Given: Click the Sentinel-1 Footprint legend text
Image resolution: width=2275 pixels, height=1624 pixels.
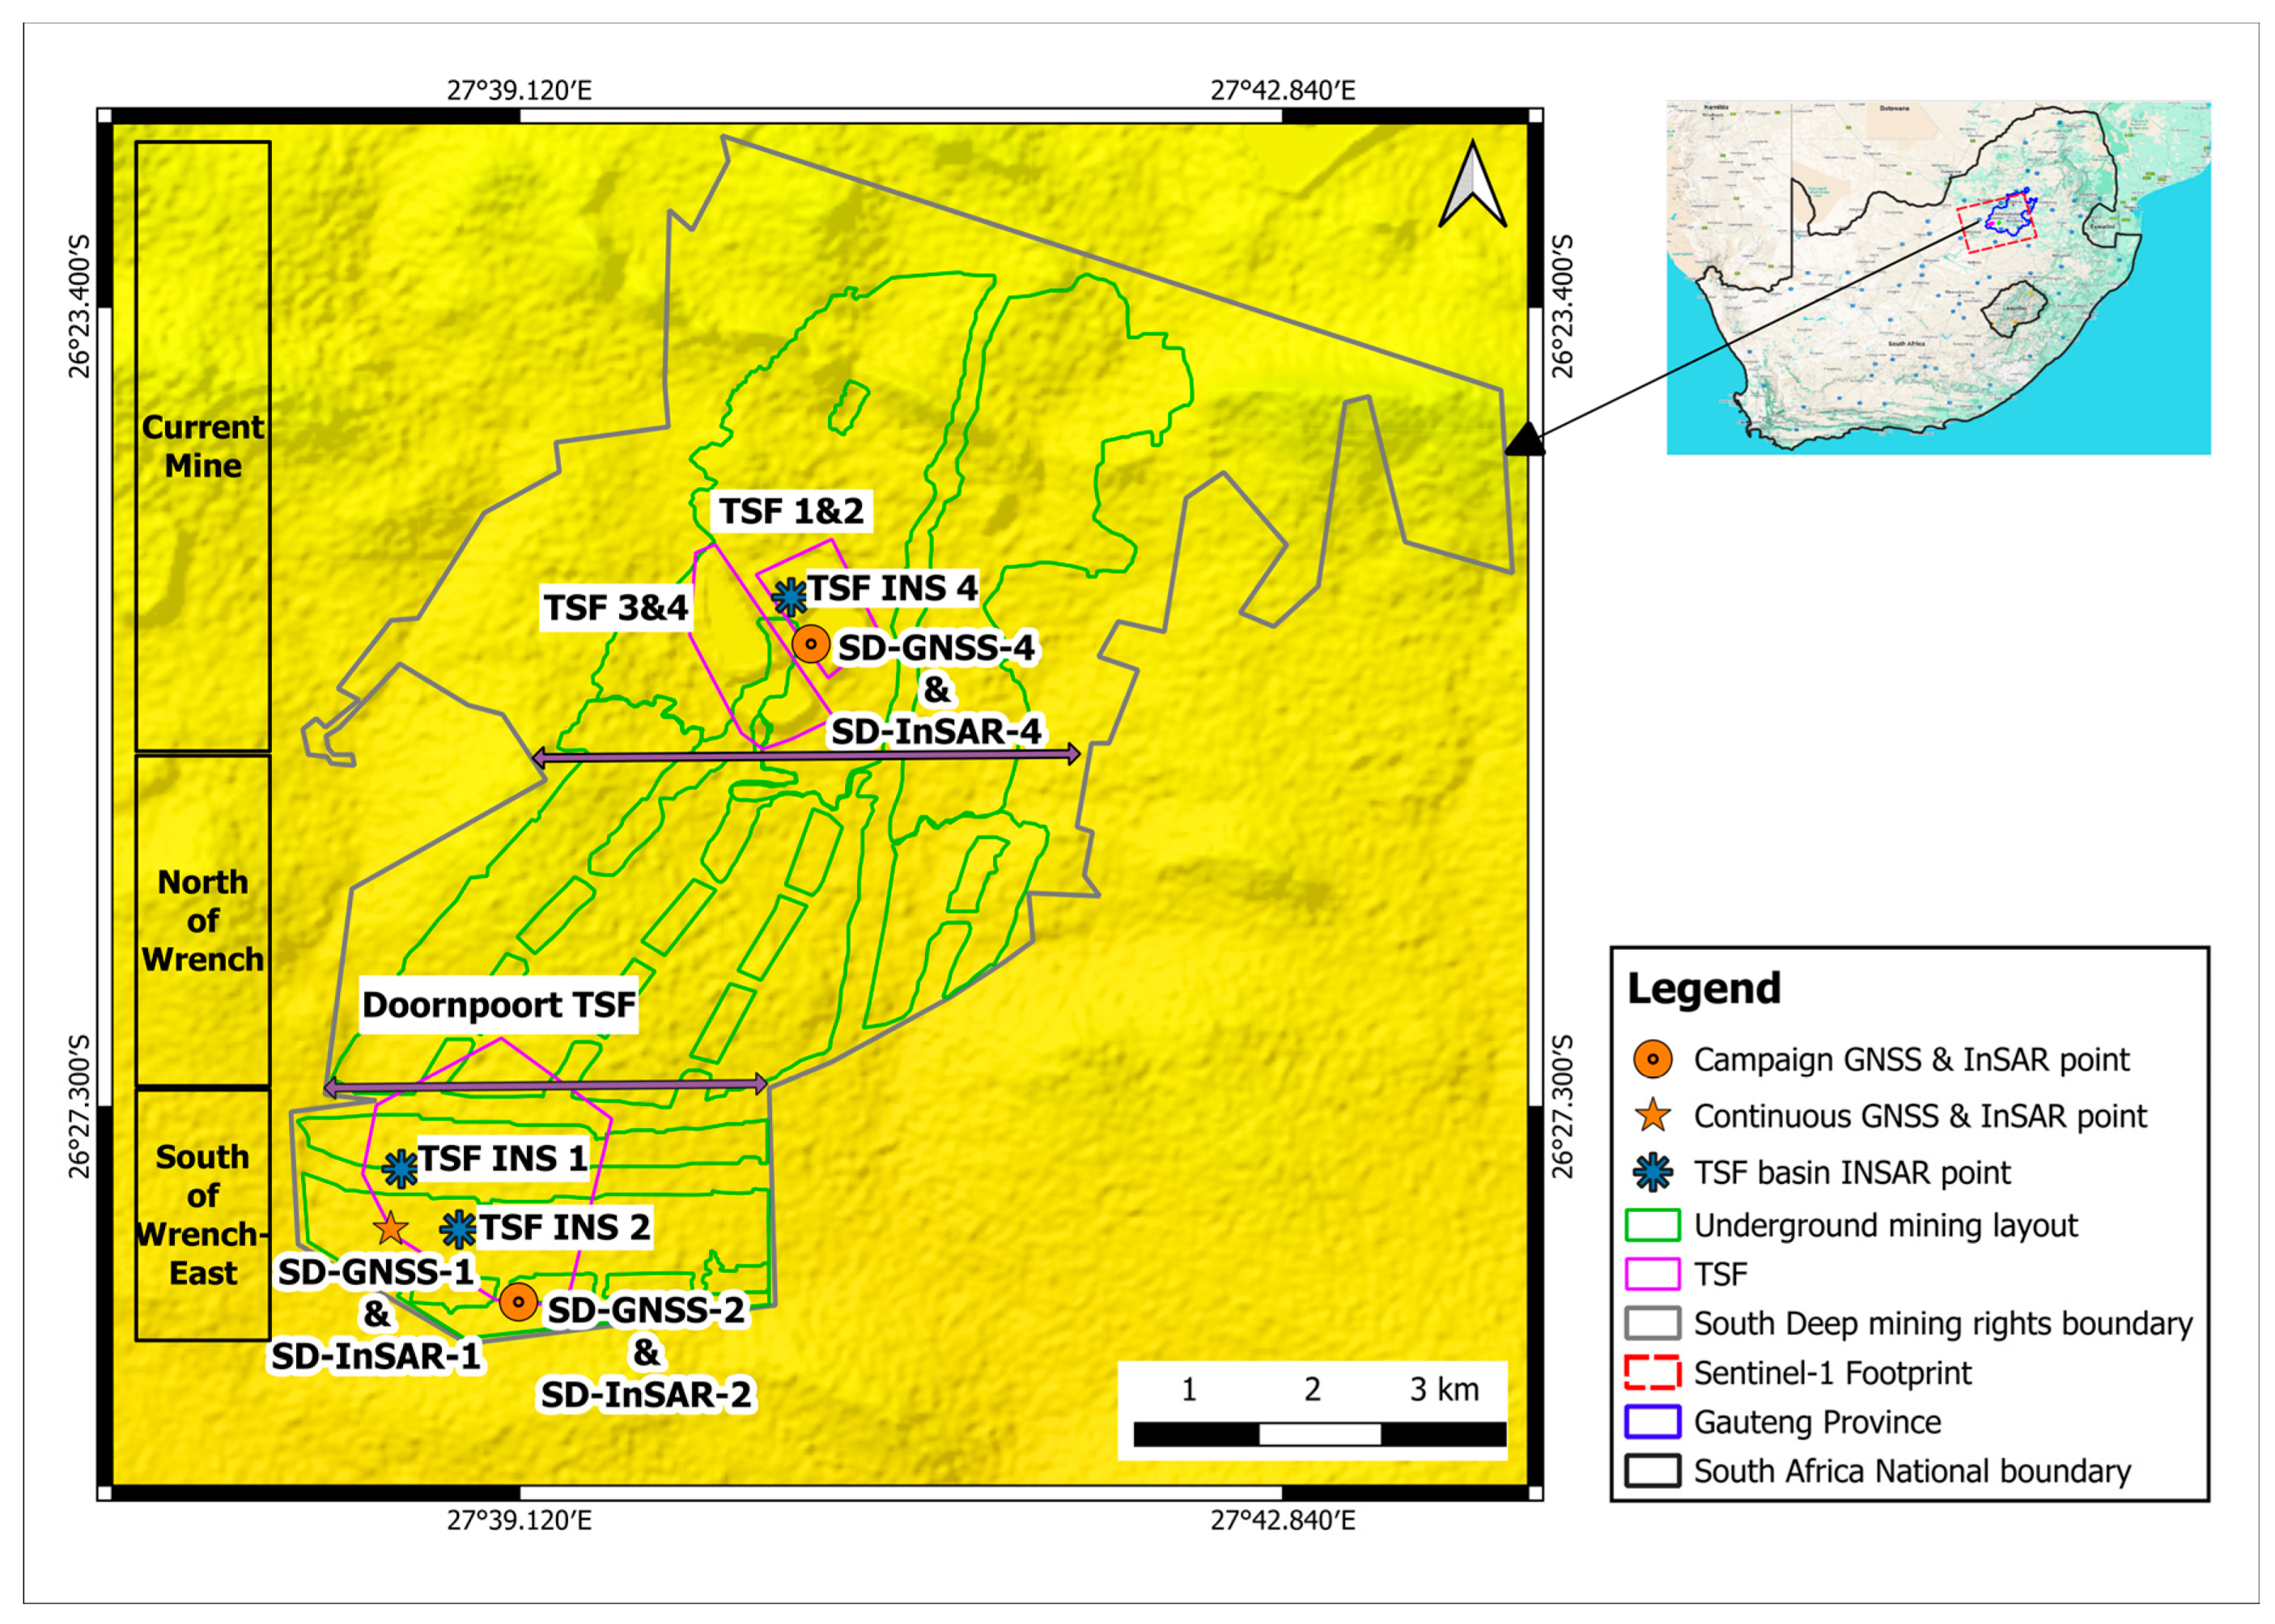Looking at the screenshot, I should click(x=1832, y=1373).
